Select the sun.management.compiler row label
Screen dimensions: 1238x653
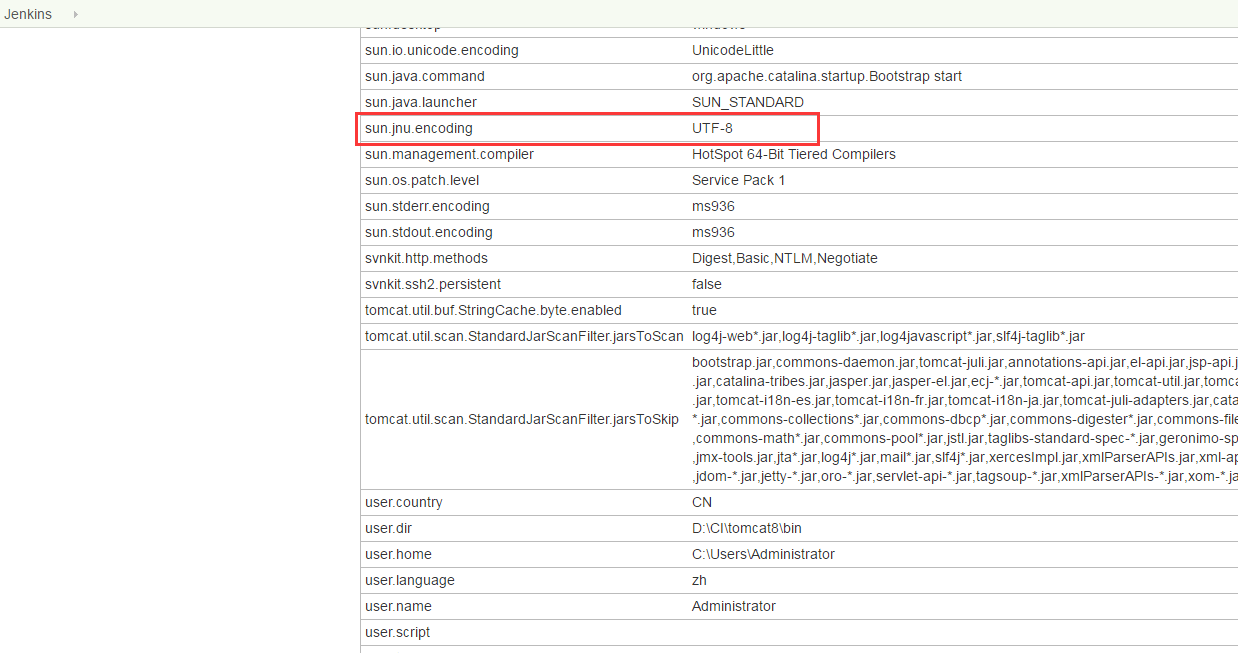pyautogui.click(x=449, y=154)
